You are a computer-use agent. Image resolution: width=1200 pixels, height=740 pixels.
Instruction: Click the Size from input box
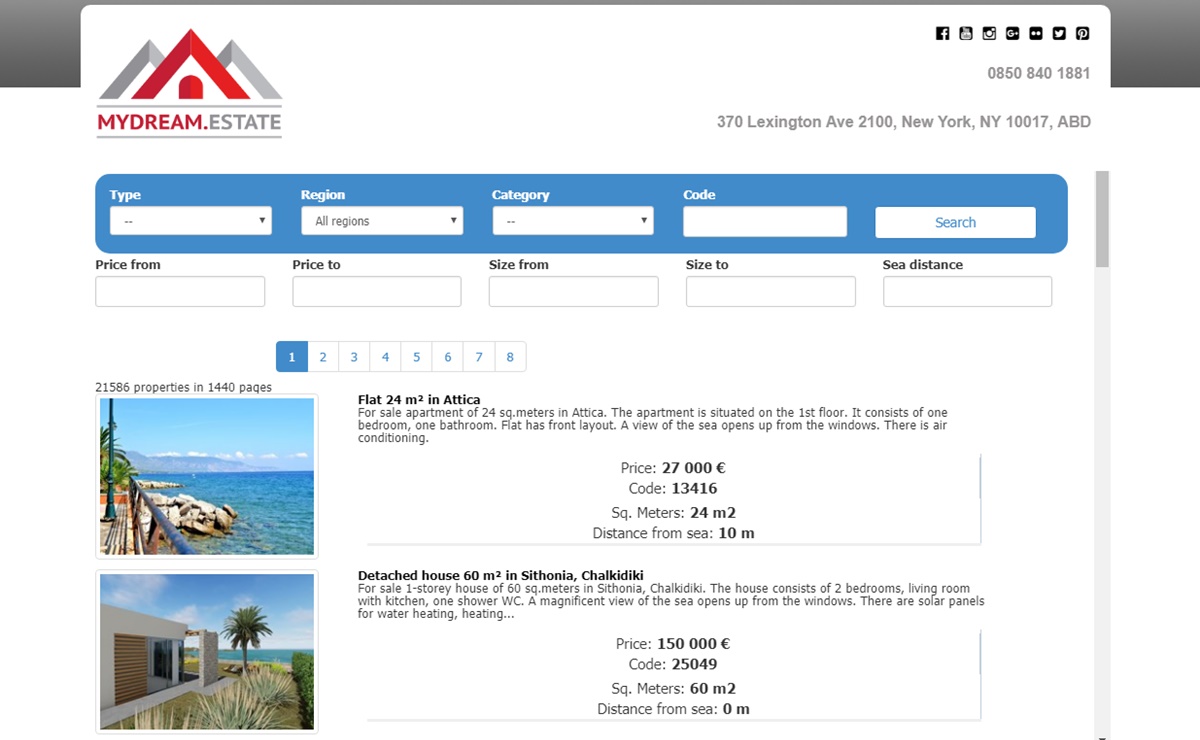[574, 291]
